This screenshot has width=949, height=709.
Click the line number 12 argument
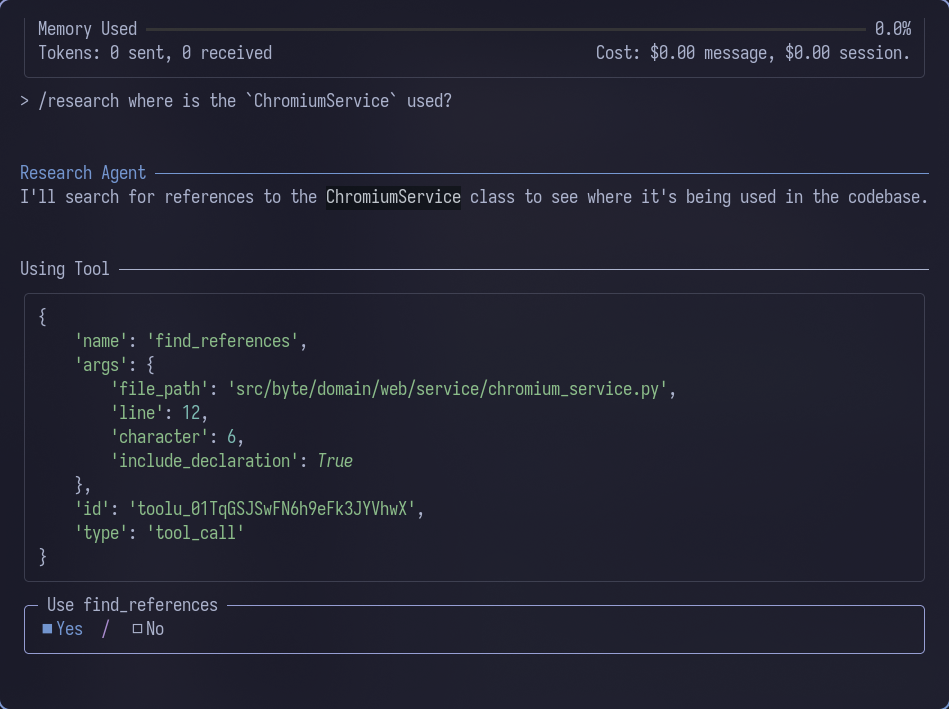201,412
